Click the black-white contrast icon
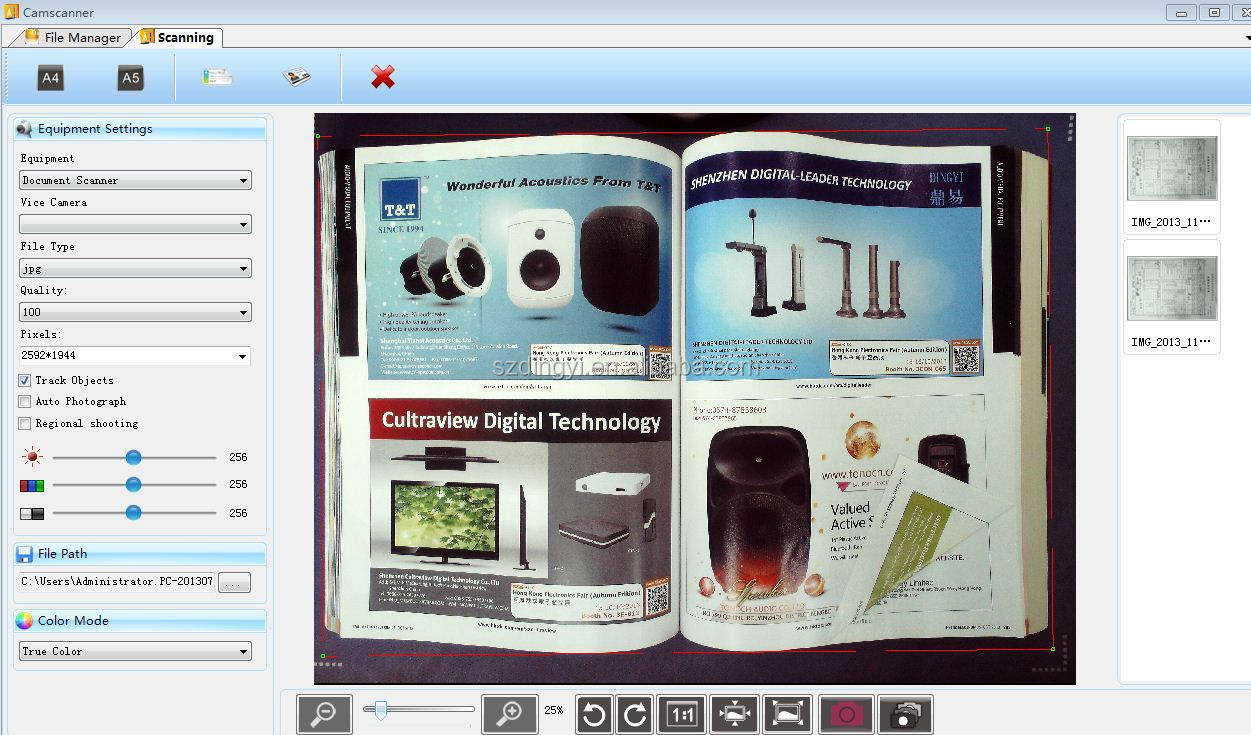 pos(32,513)
